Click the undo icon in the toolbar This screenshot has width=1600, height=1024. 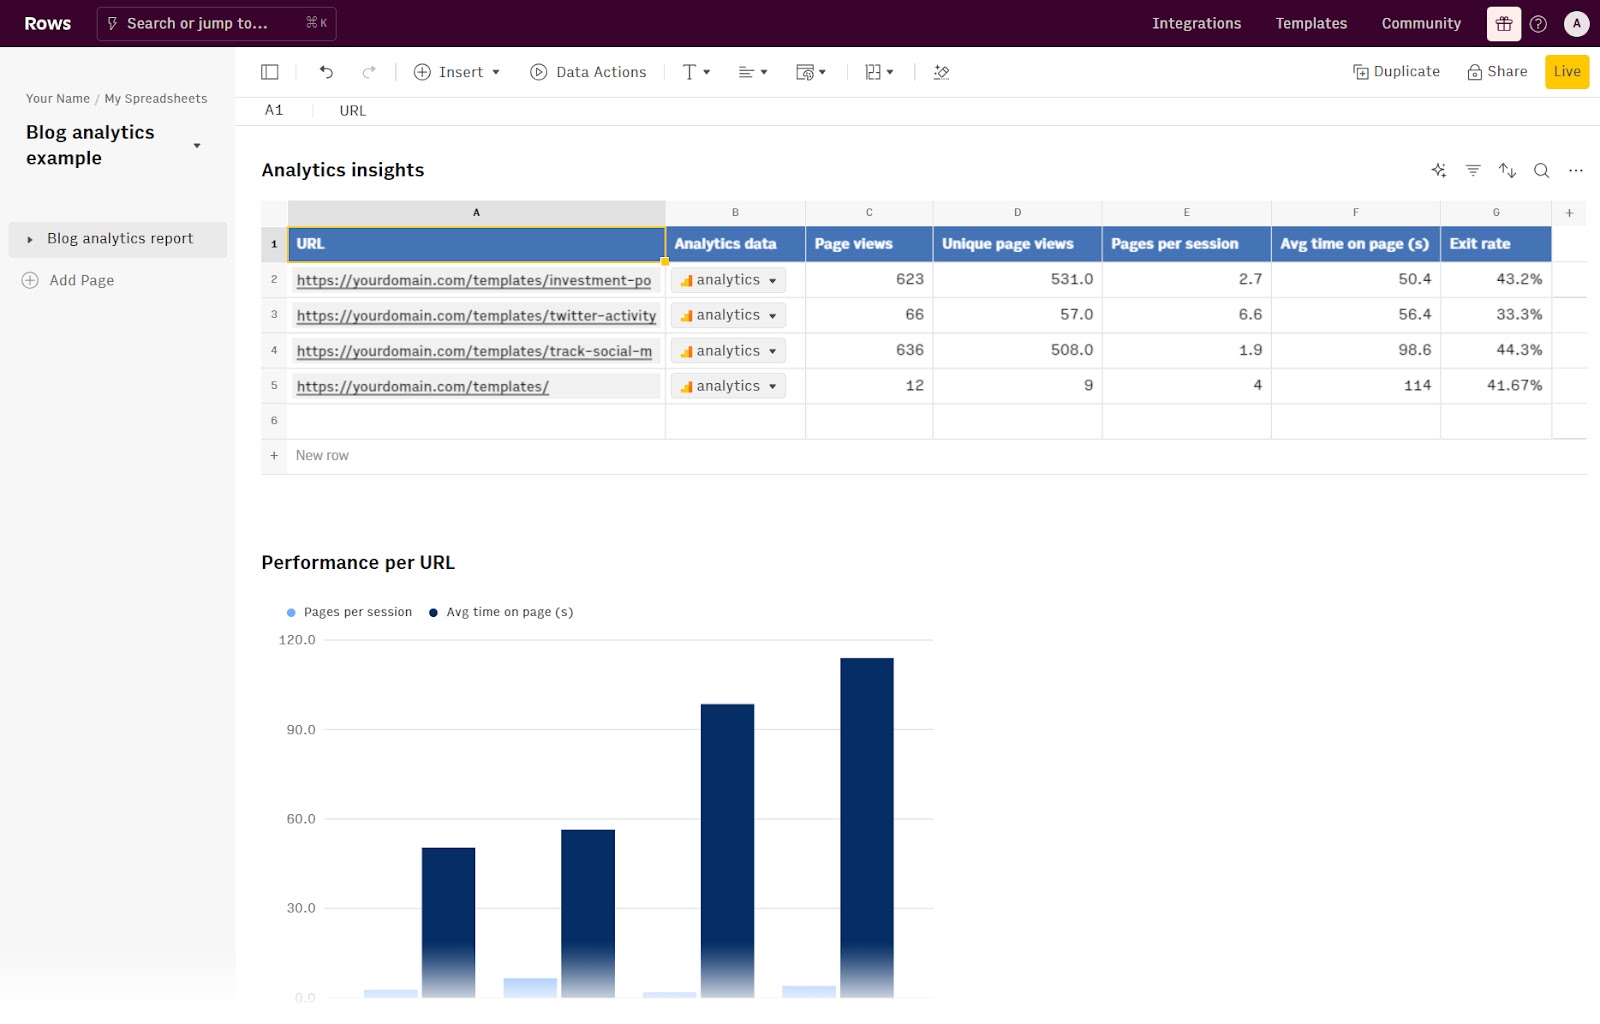point(326,71)
